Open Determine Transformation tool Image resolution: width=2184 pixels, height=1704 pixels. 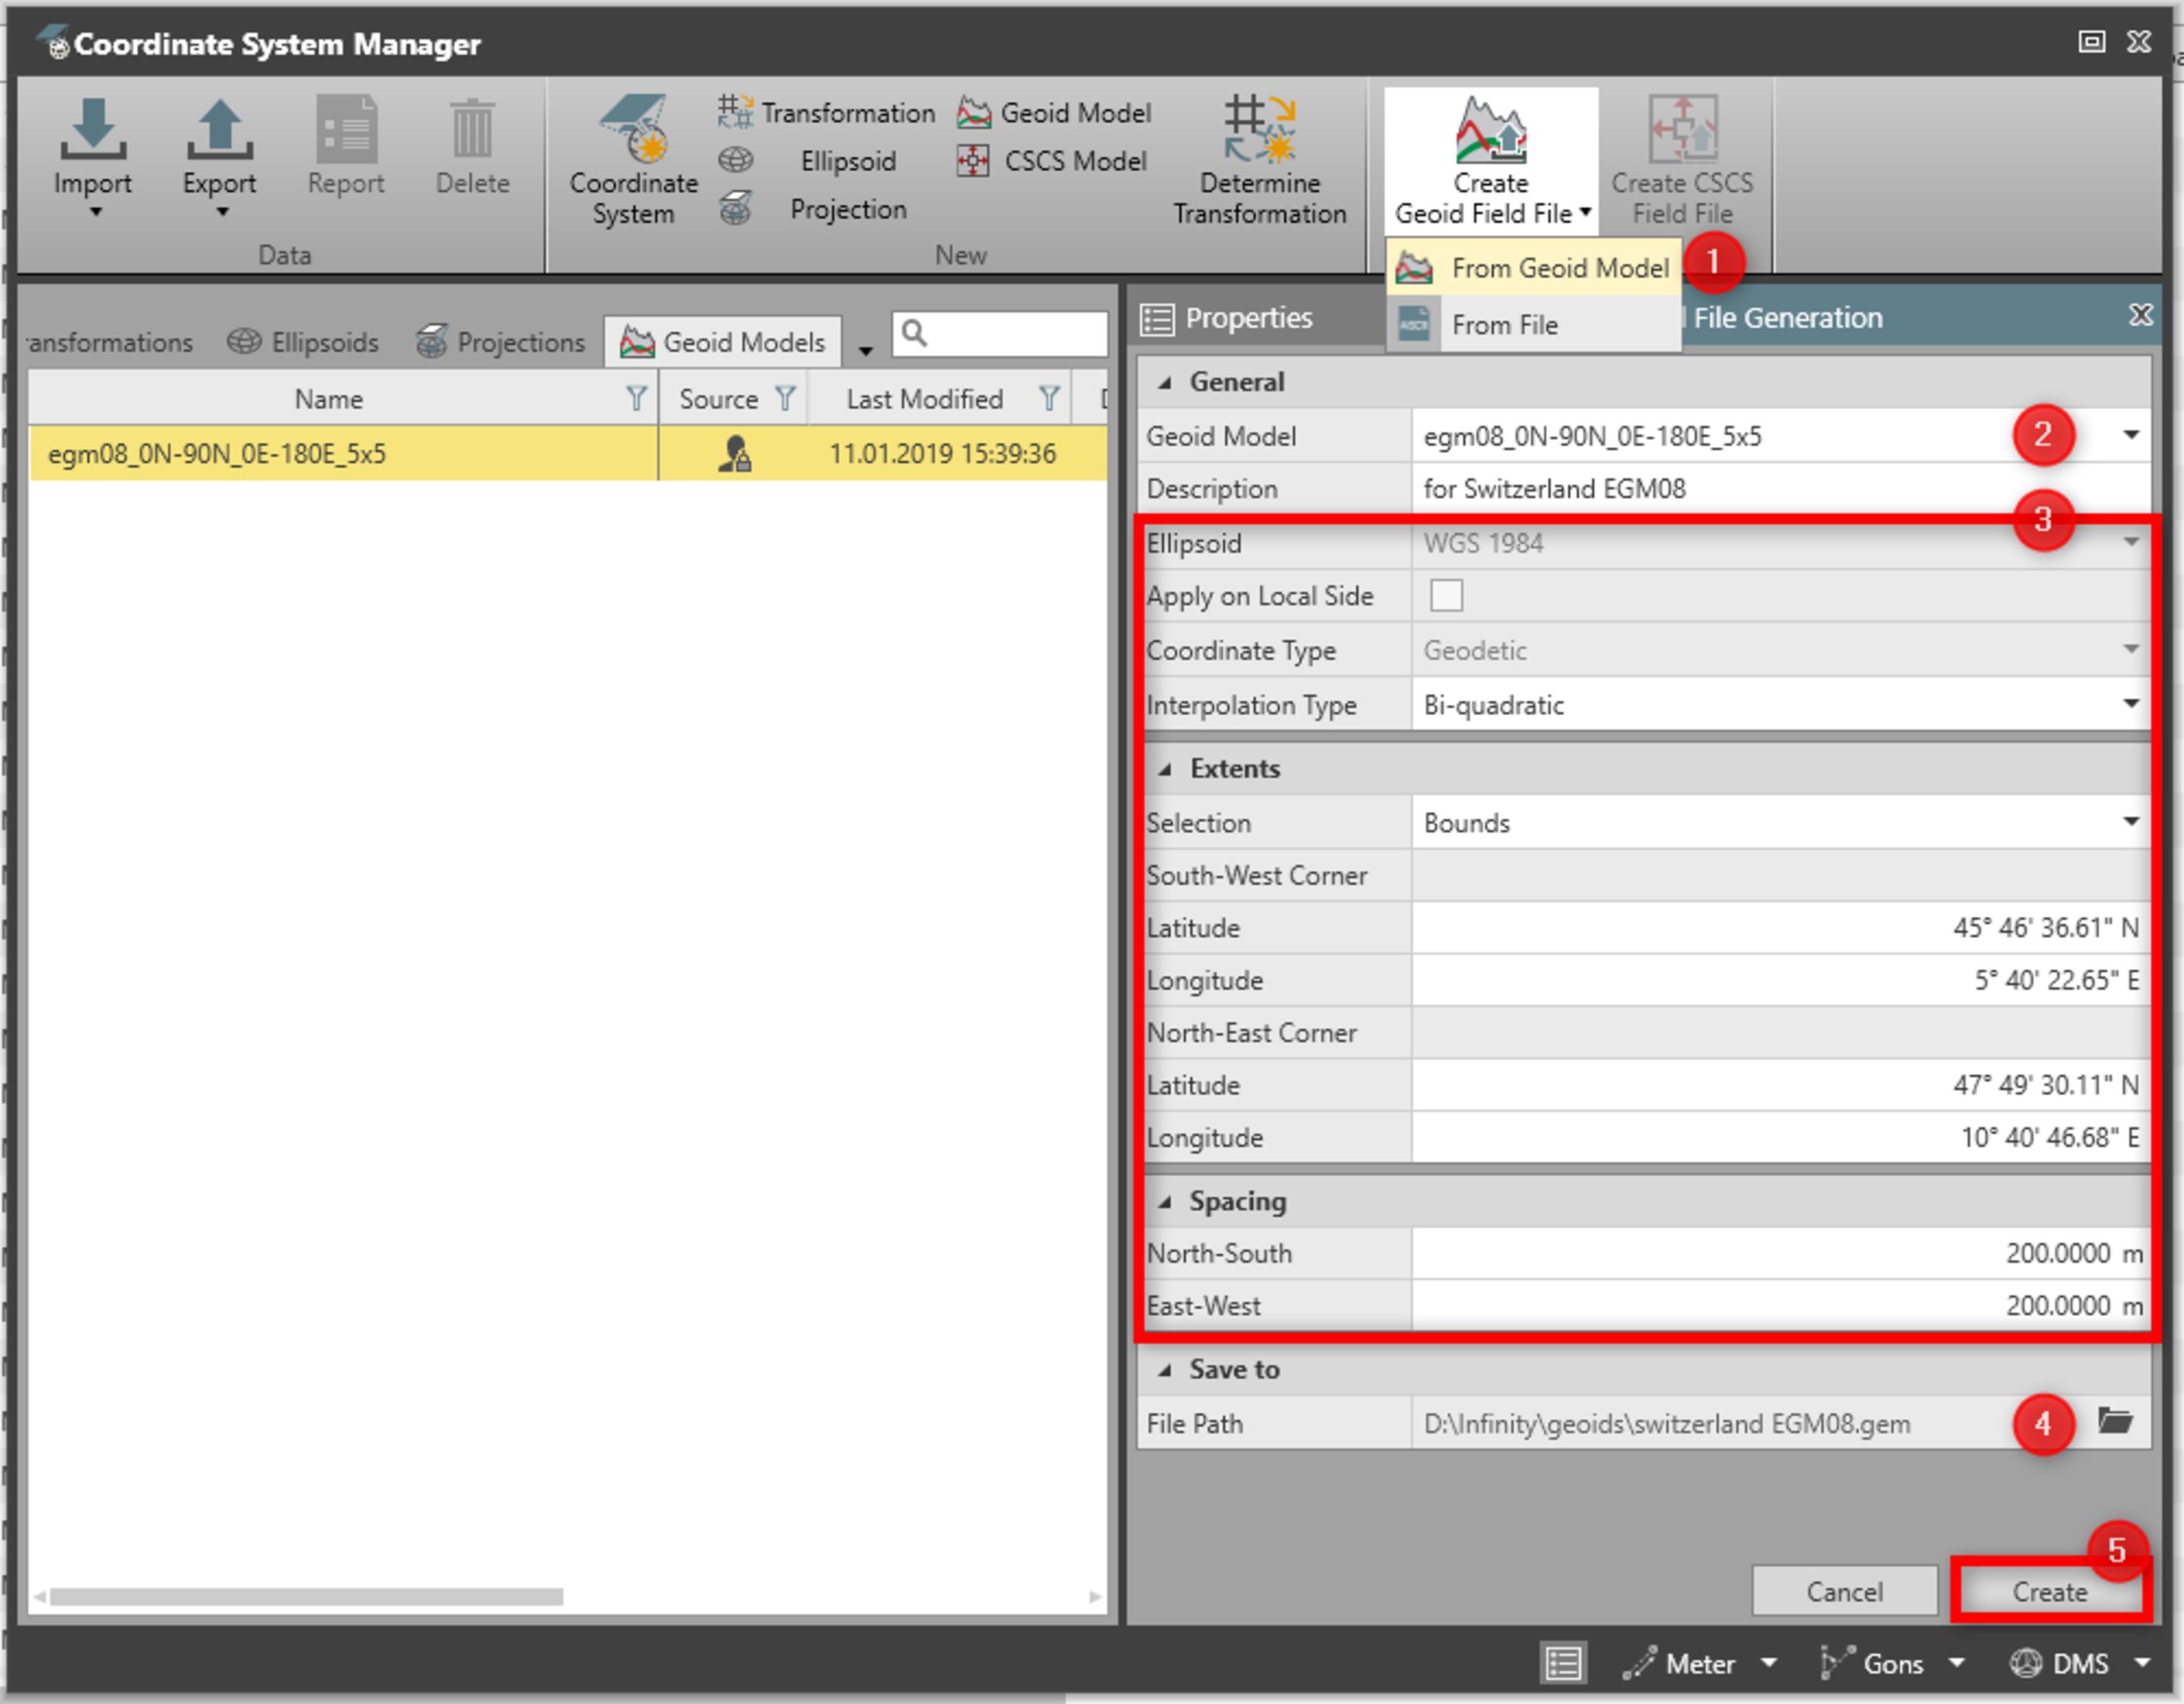pyautogui.click(x=1259, y=160)
